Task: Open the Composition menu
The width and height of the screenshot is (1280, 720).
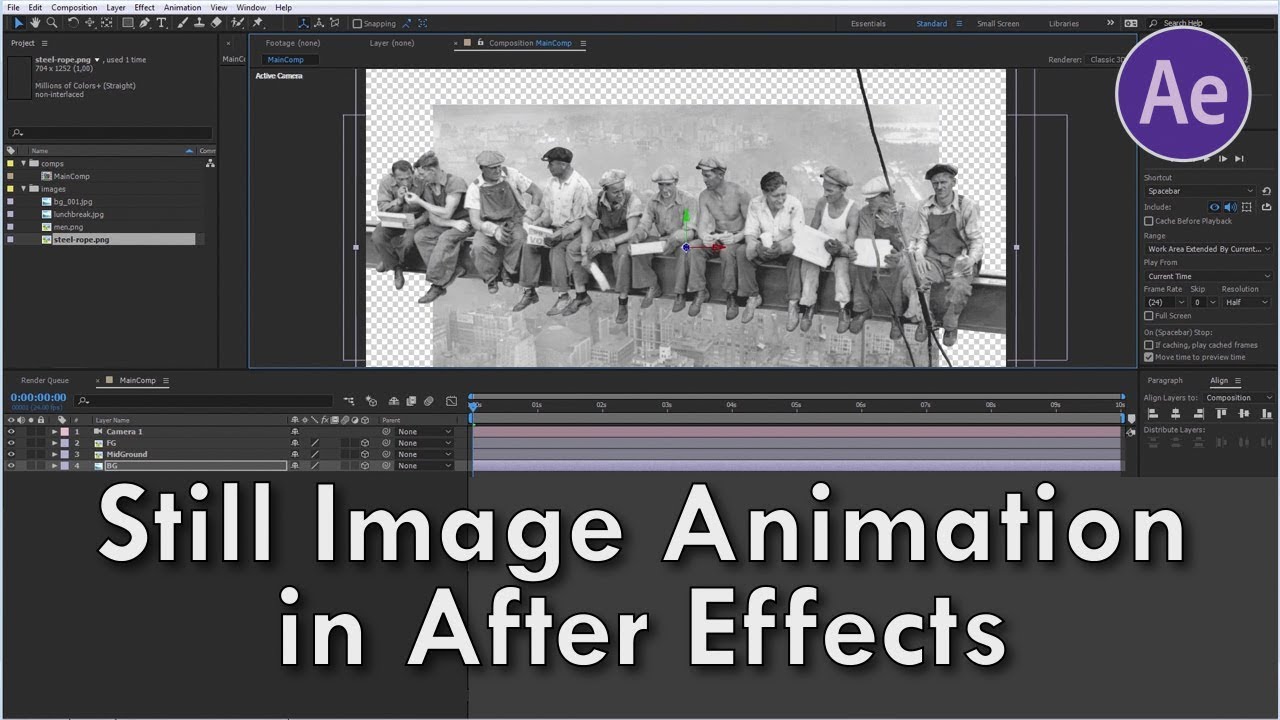Action: click(x=74, y=7)
